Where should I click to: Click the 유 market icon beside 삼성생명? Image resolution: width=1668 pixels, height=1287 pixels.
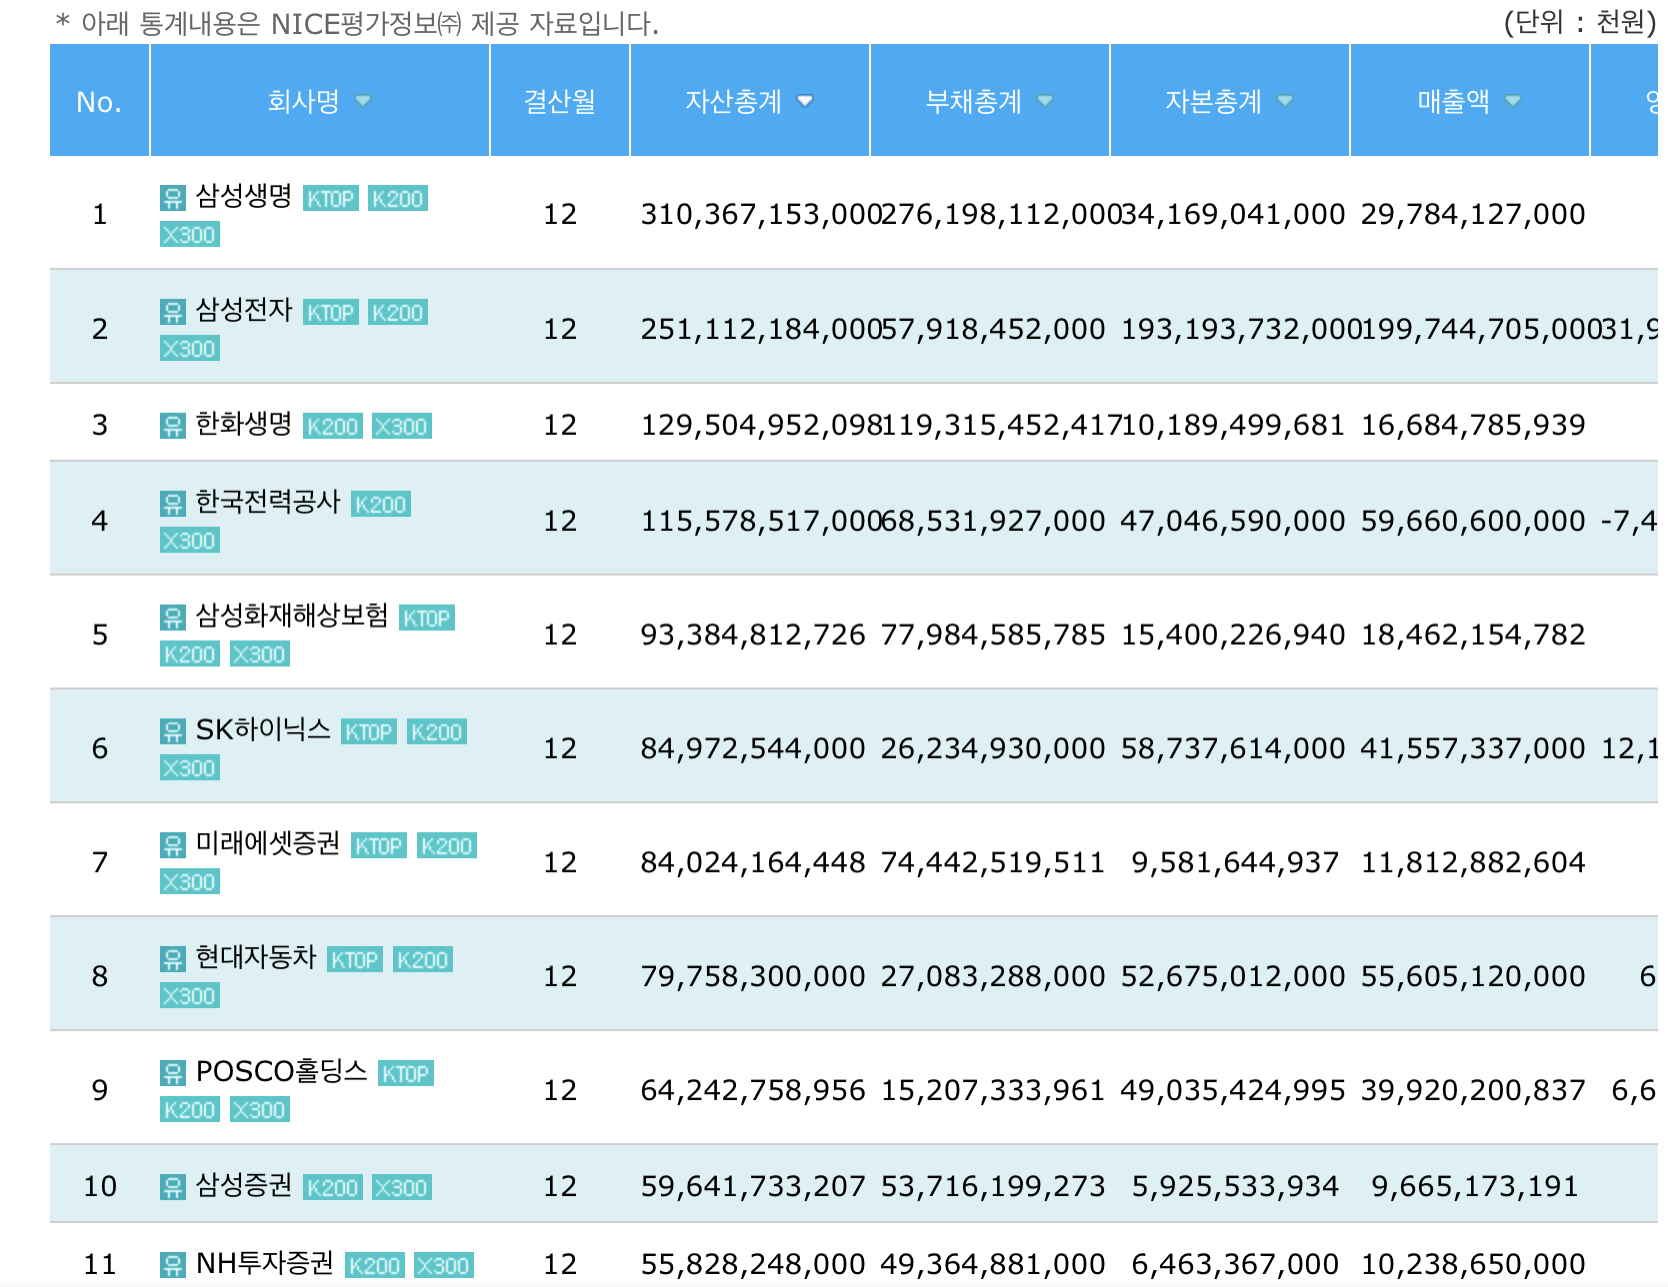coord(173,198)
